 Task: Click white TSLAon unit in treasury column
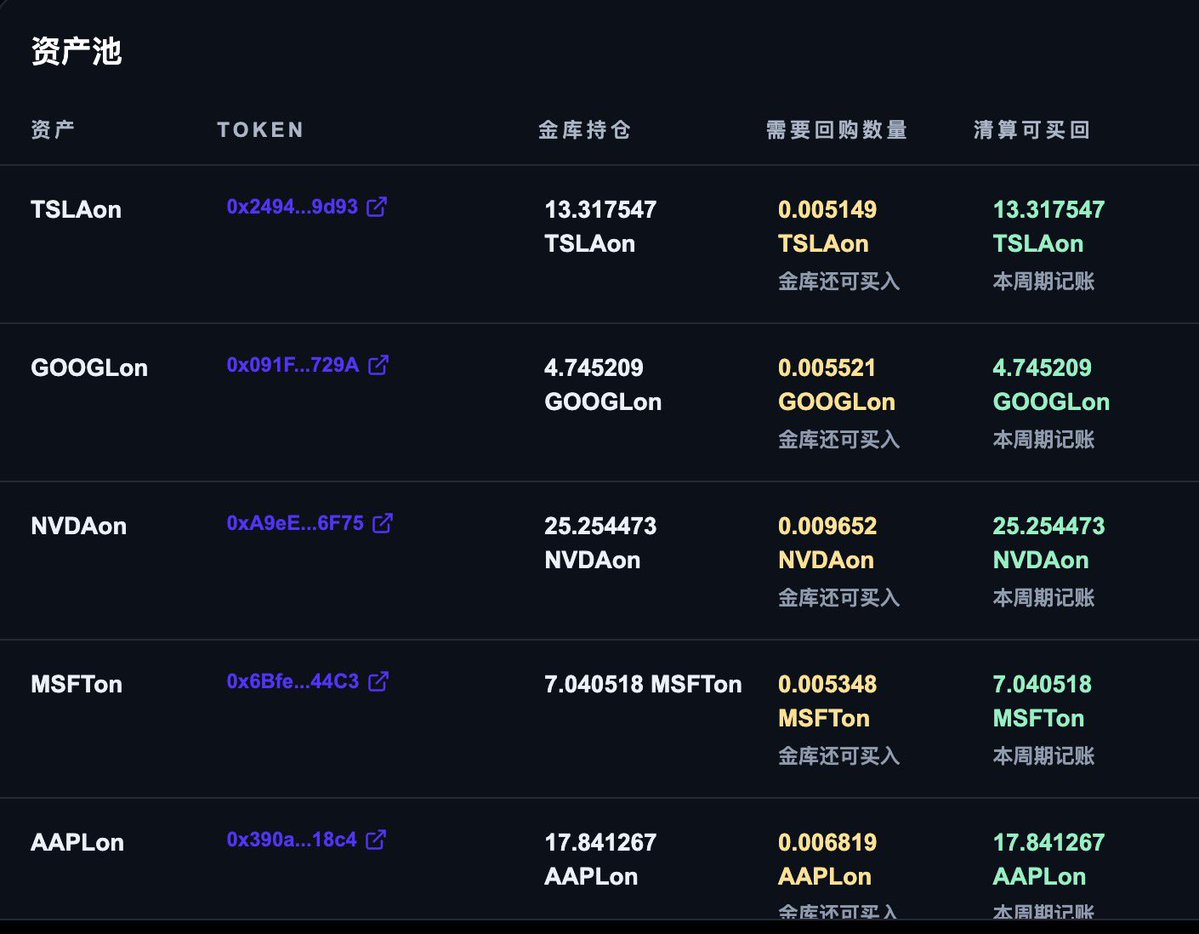(x=590, y=244)
